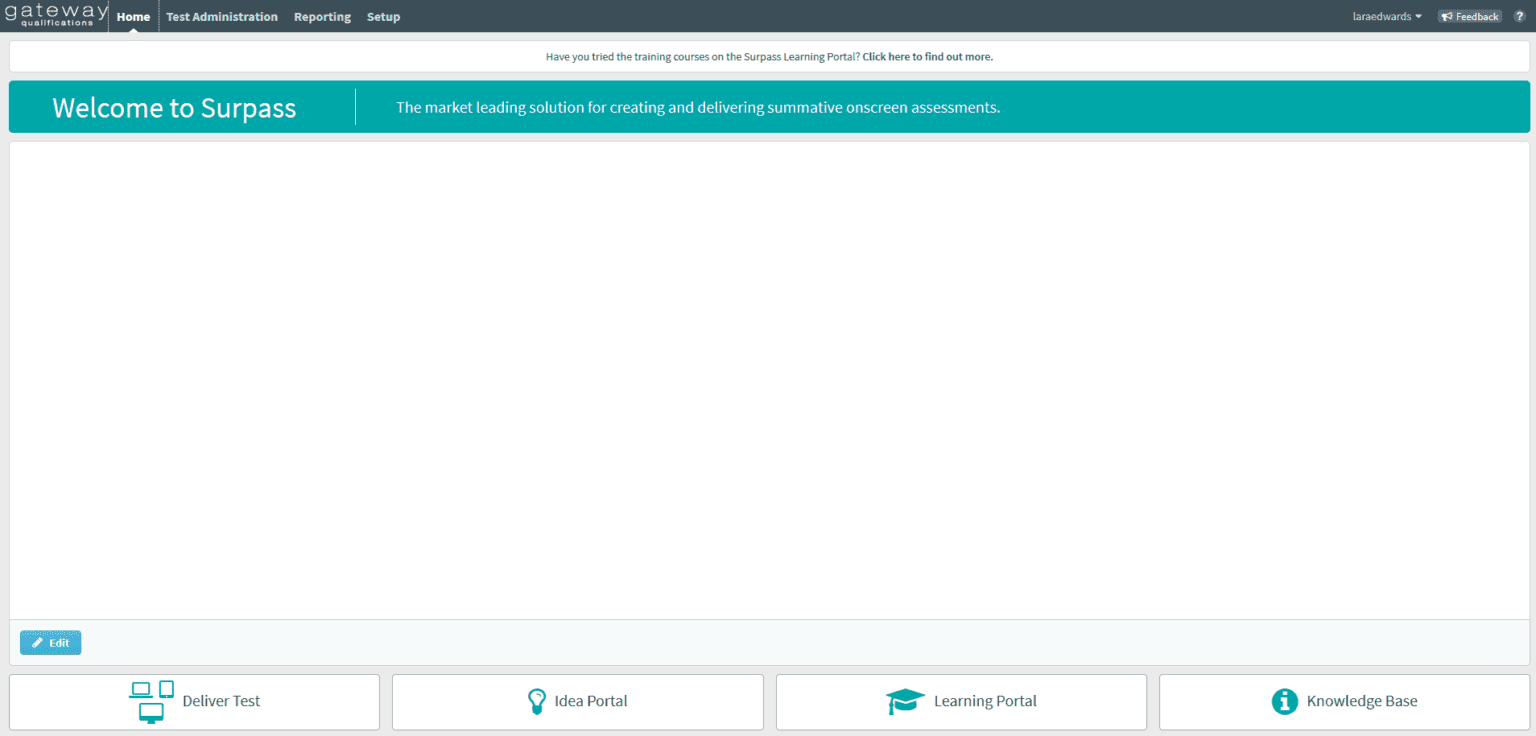Open the laraedwards account dropdown
Image resolution: width=1536 pixels, height=736 pixels.
coord(1388,16)
